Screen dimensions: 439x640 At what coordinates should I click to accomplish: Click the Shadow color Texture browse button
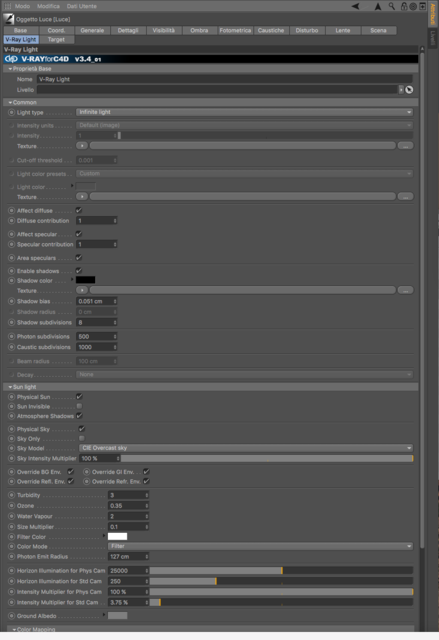point(406,290)
